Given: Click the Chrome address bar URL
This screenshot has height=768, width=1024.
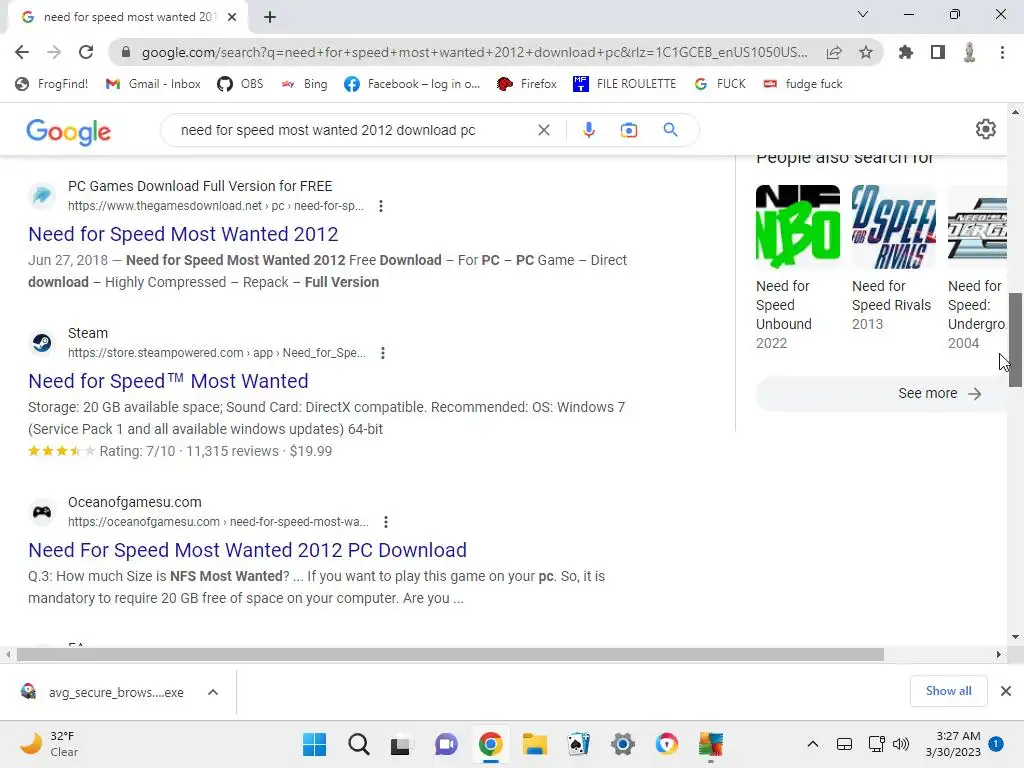Looking at the screenshot, I should [x=474, y=52].
